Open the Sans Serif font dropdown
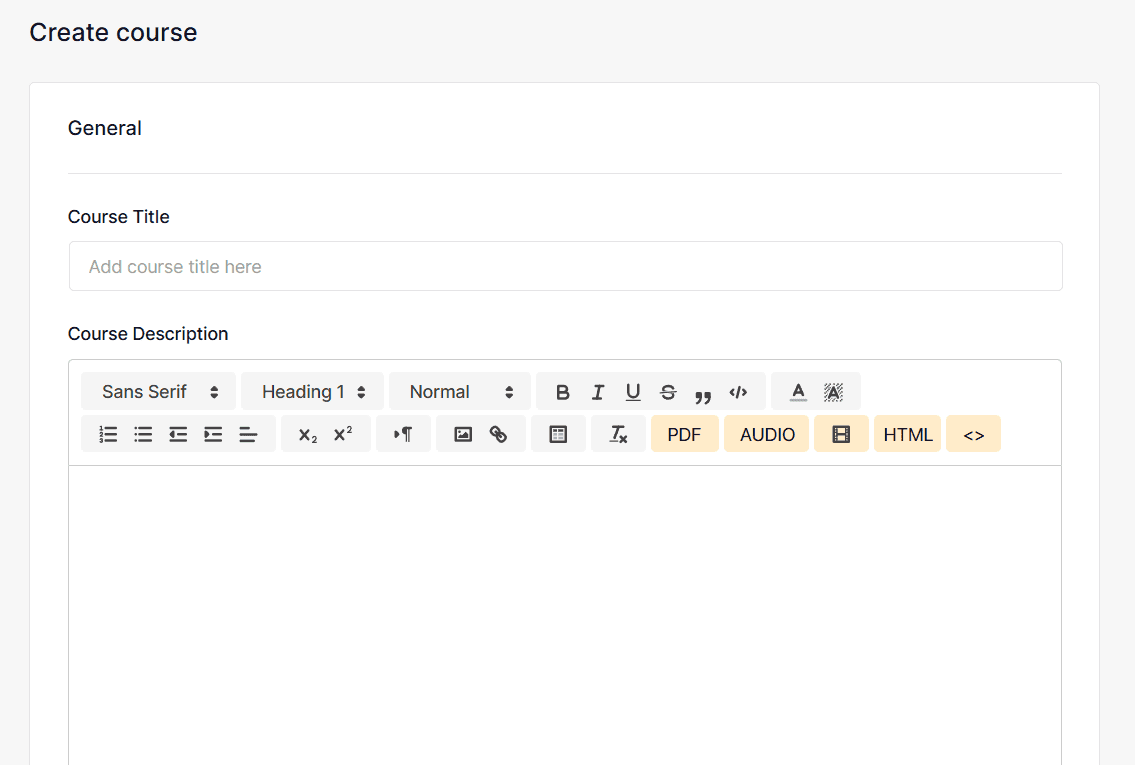1135x765 pixels. [x=158, y=391]
